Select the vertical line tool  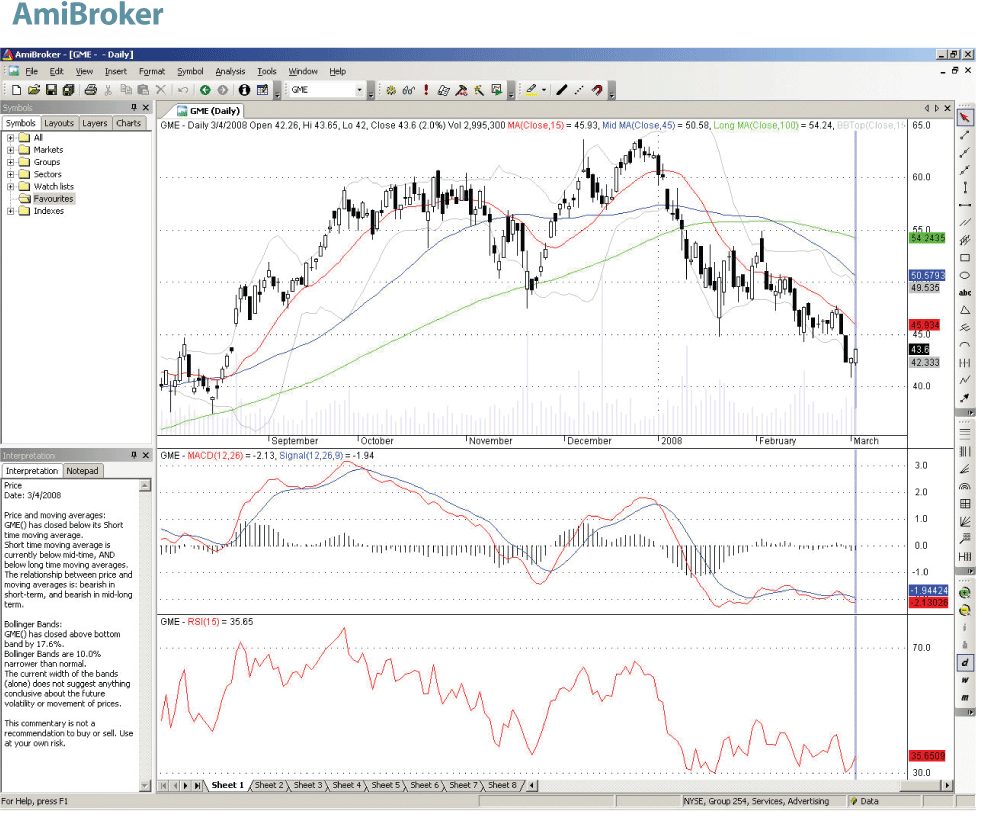click(x=964, y=187)
